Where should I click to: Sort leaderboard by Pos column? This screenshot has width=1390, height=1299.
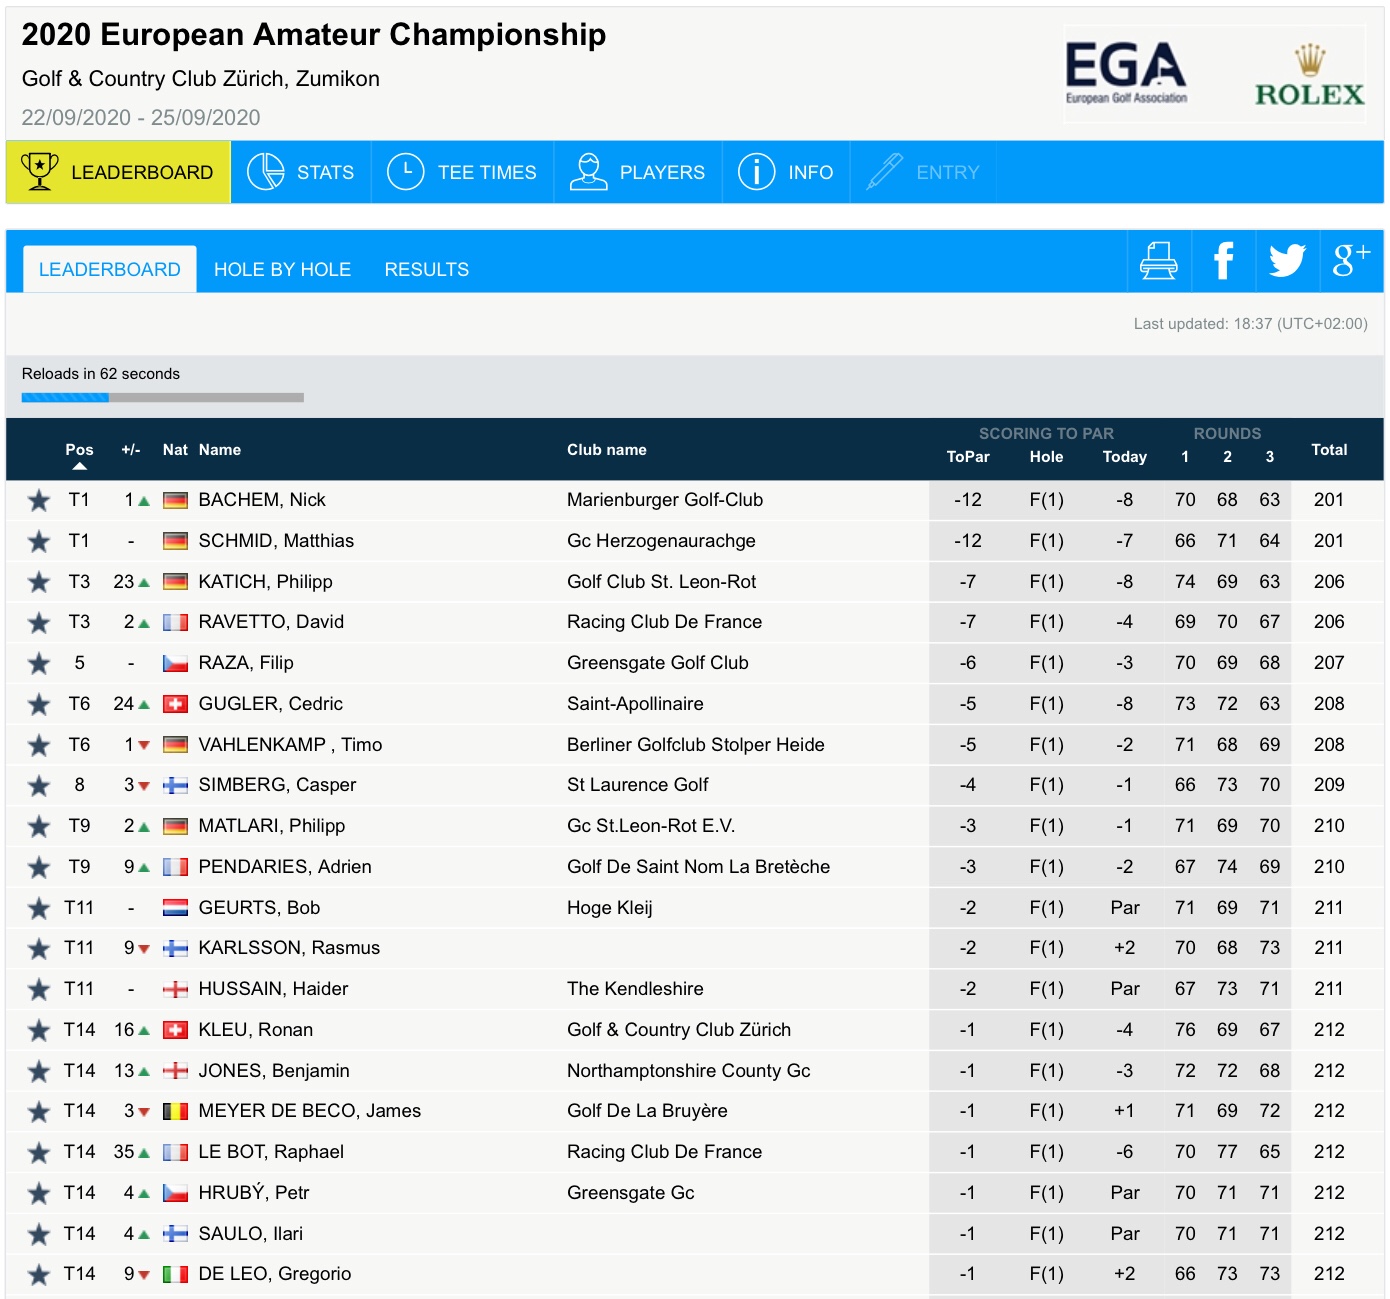pos(79,450)
